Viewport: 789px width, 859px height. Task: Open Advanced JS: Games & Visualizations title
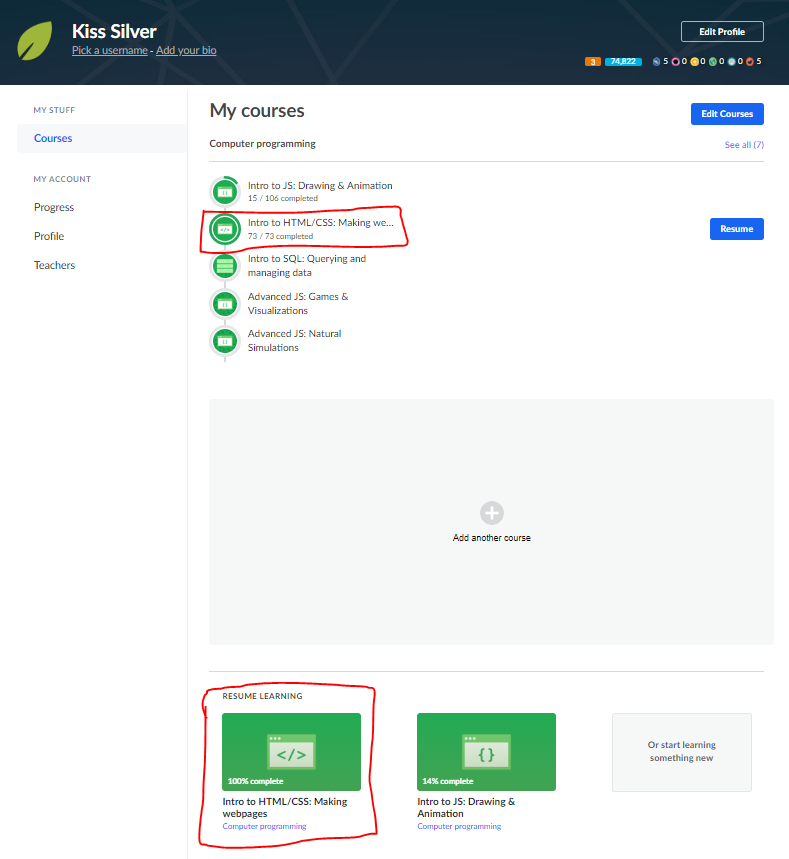298,303
